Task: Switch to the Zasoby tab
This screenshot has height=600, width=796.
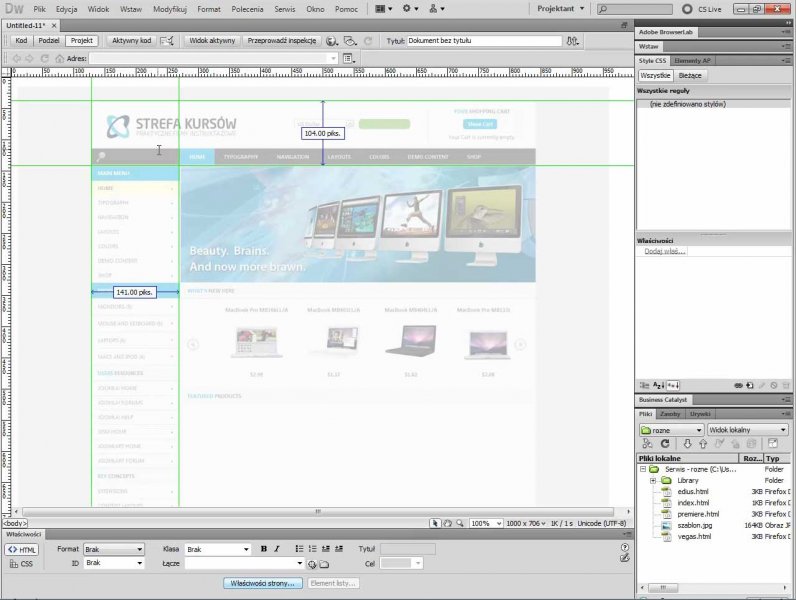Action: [670, 413]
